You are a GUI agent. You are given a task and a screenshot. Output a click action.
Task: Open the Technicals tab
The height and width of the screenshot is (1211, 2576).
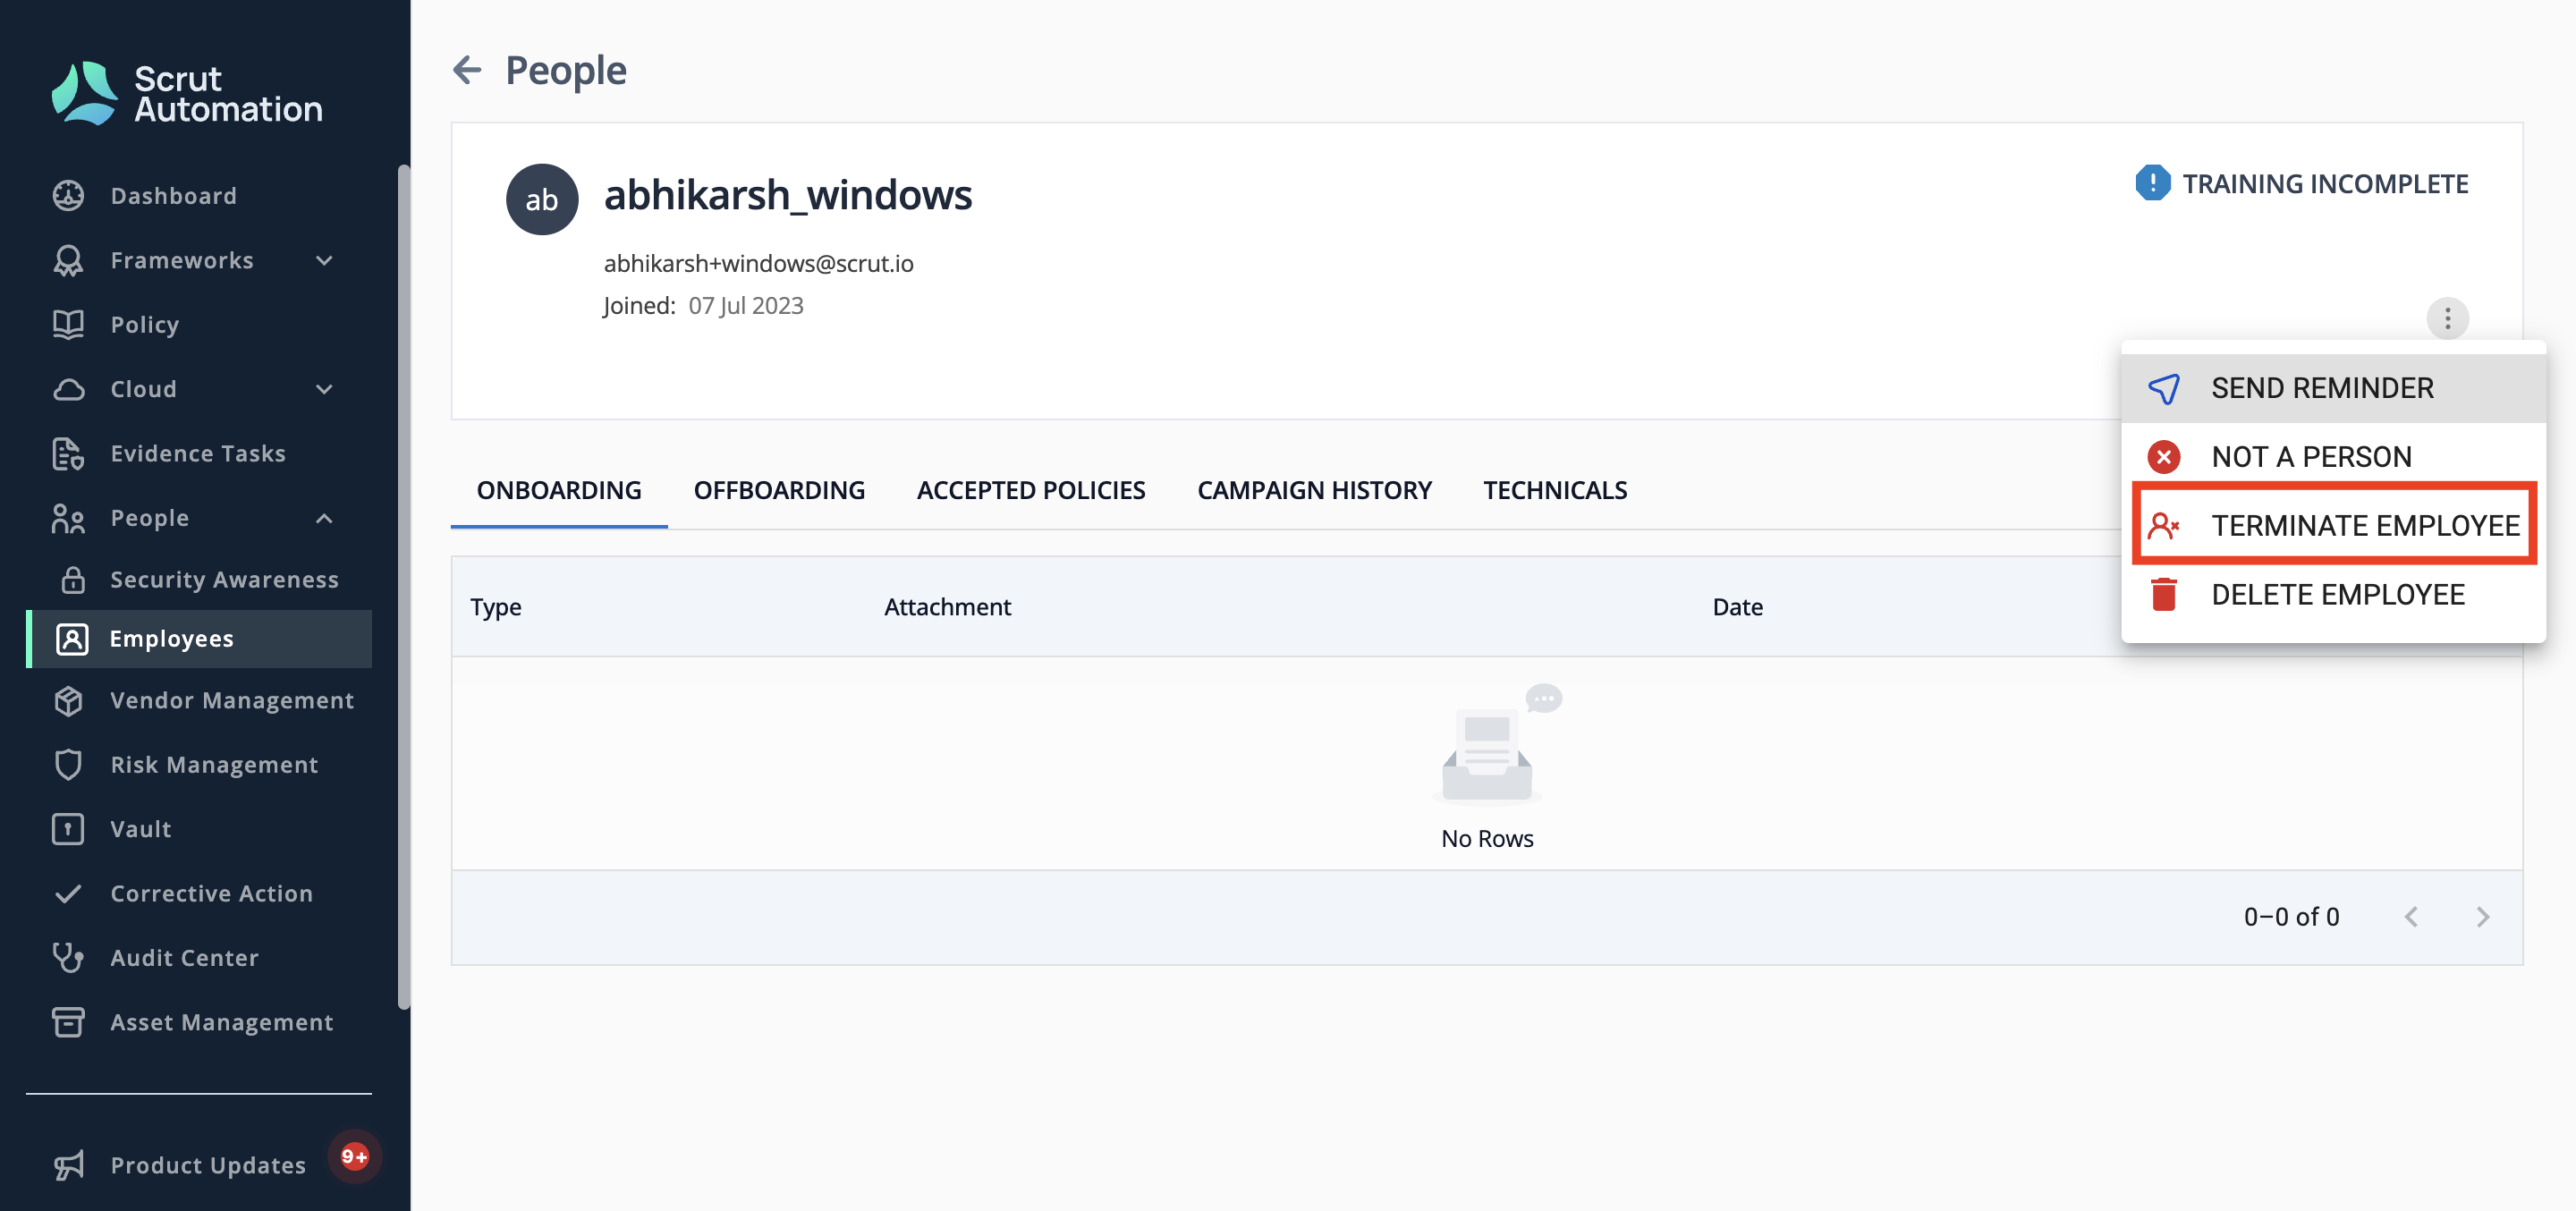(1555, 491)
